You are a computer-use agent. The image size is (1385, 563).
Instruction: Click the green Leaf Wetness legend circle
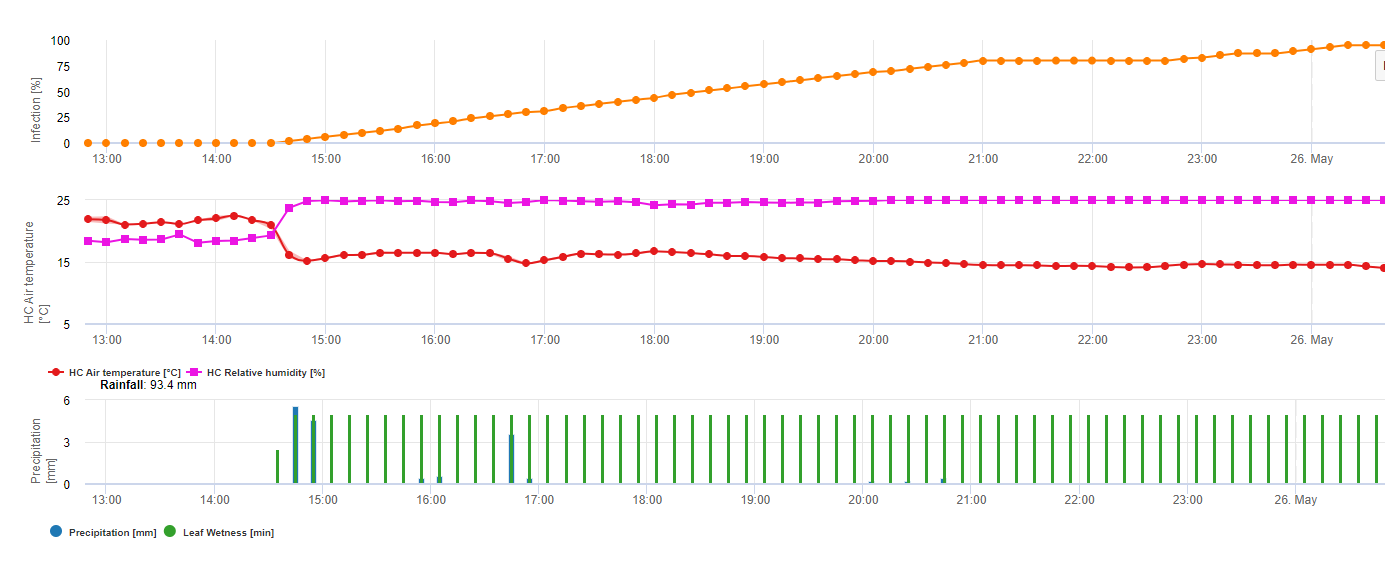(x=169, y=532)
